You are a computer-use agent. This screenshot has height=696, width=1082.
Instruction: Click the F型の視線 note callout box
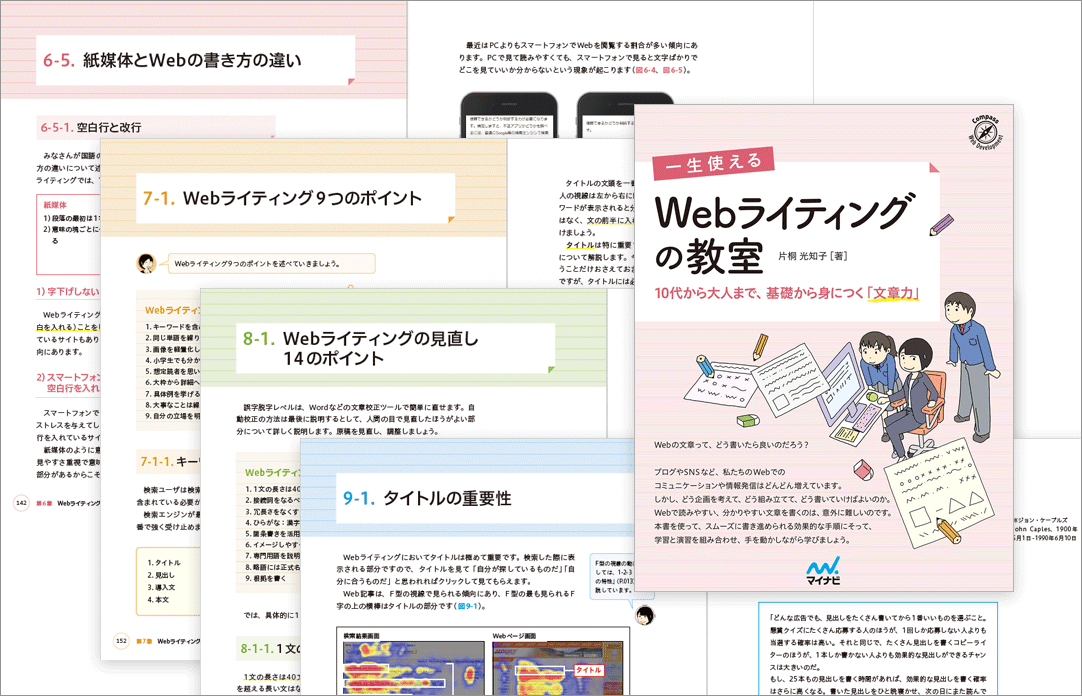611,576
